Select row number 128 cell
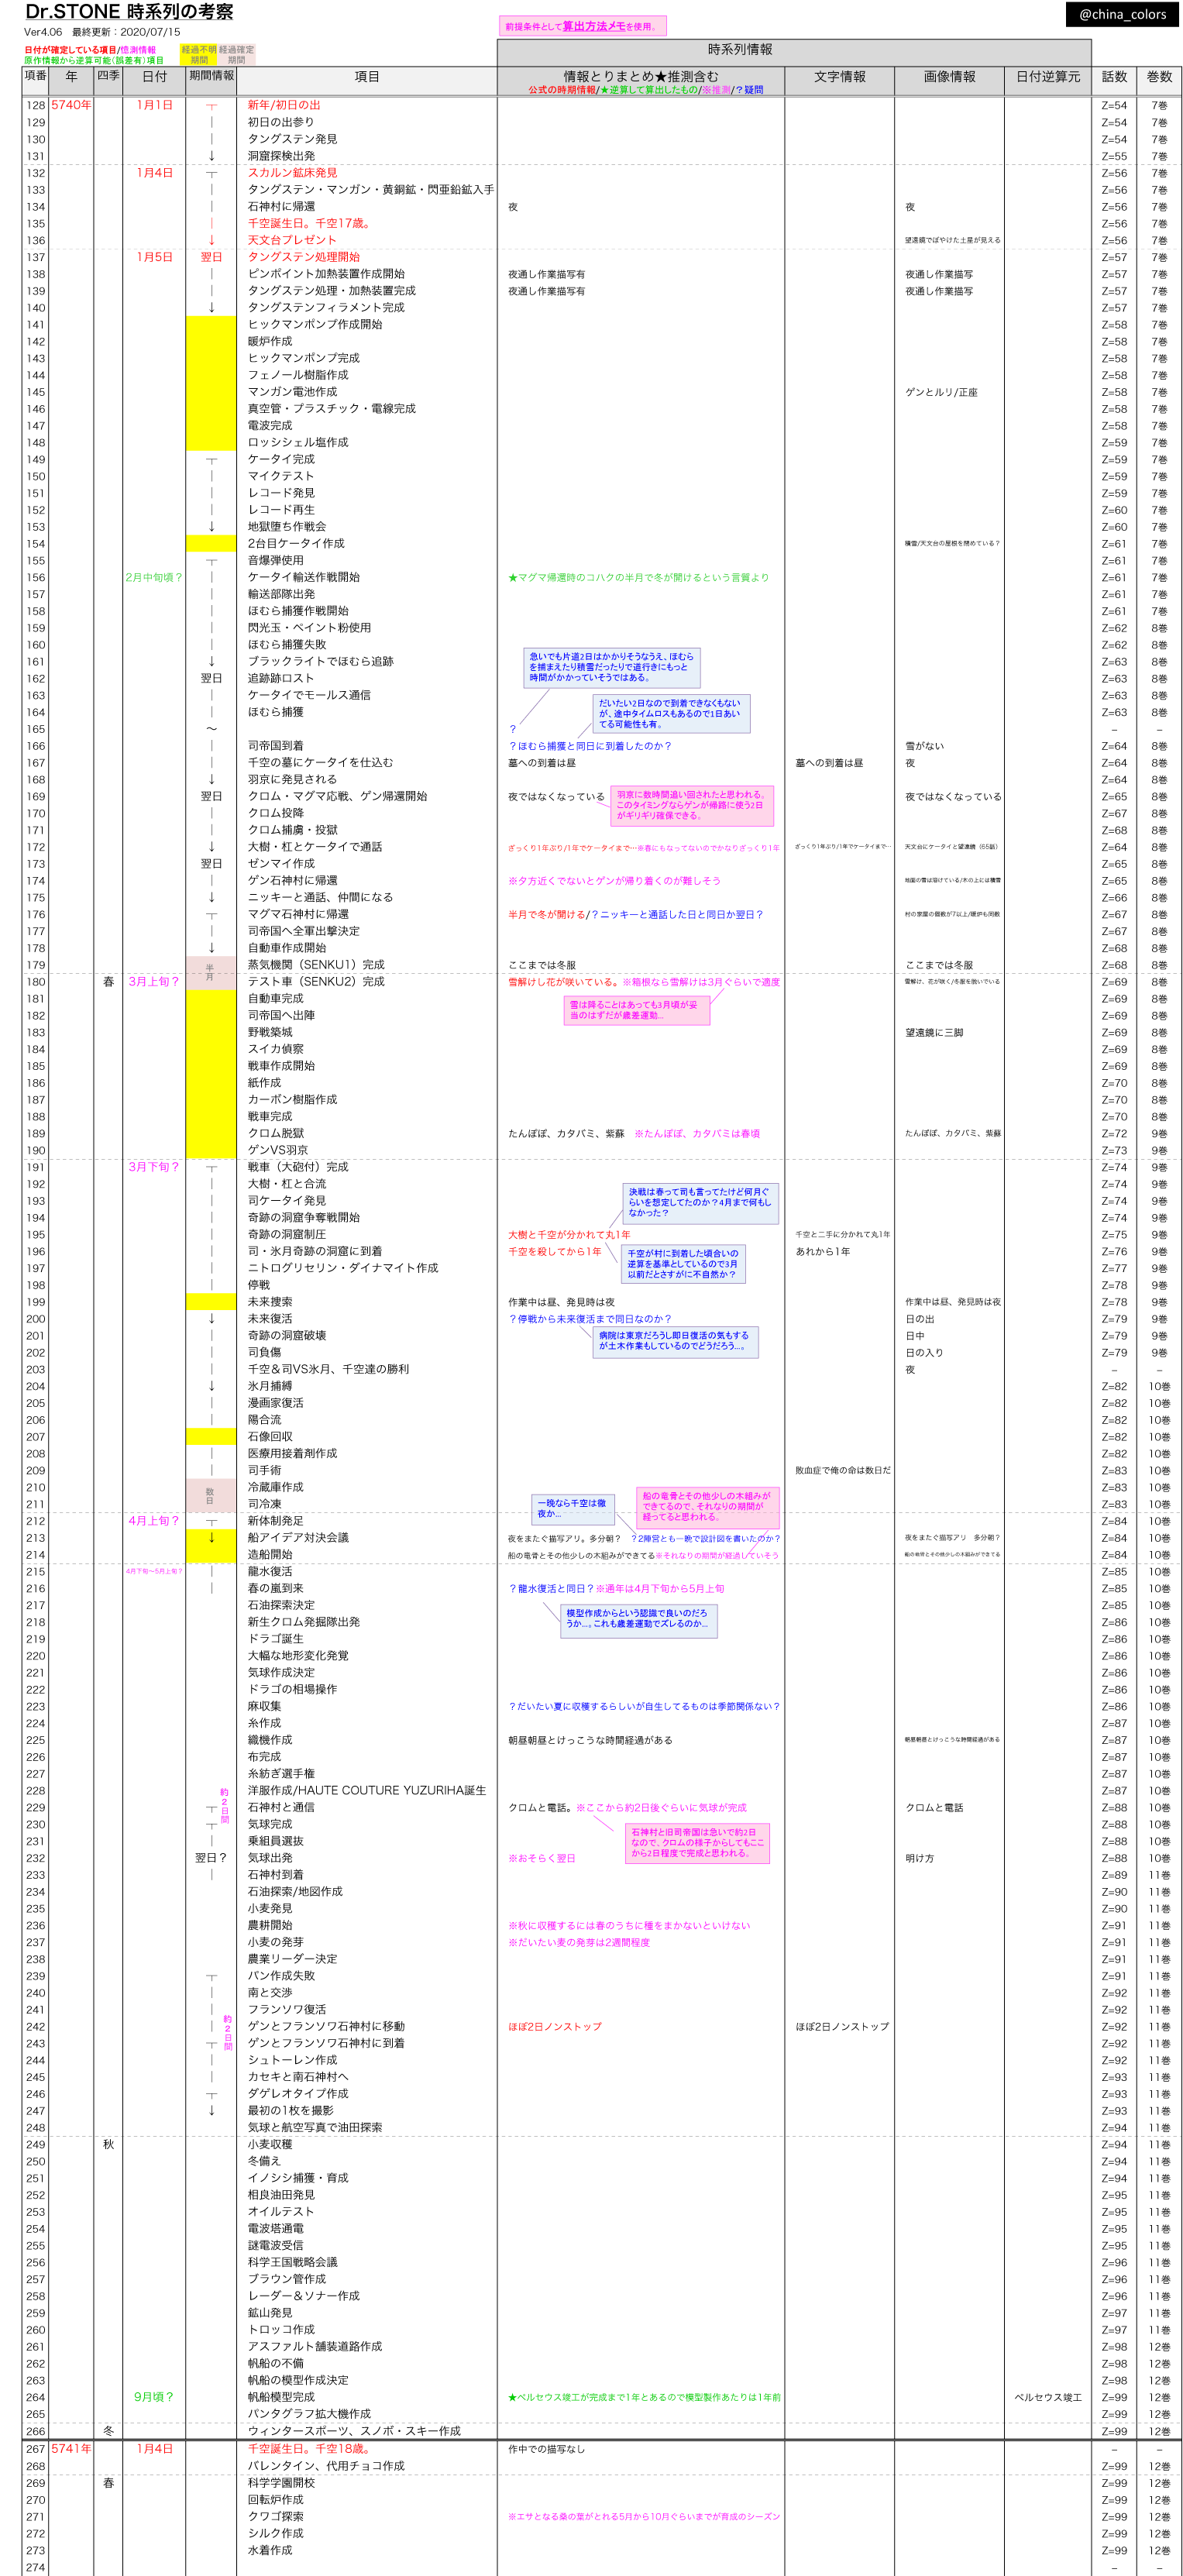Image resolution: width=1183 pixels, height=2576 pixels. click(x=35, y=105)
